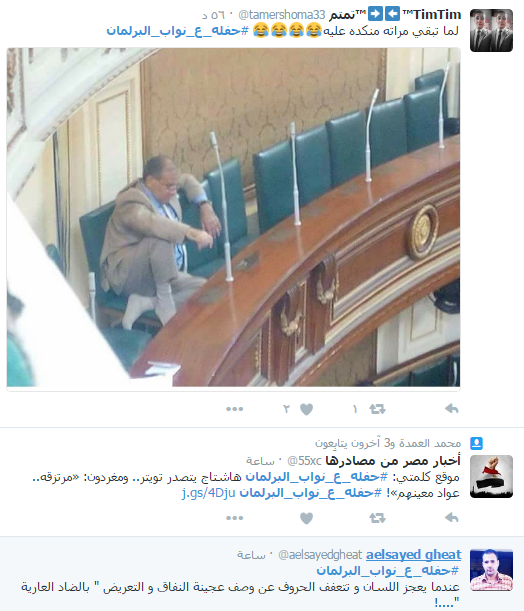Enlarge the parliament member photo
Image resolution: width=524 pixels, height=611 pixels.
coord(233,217)
